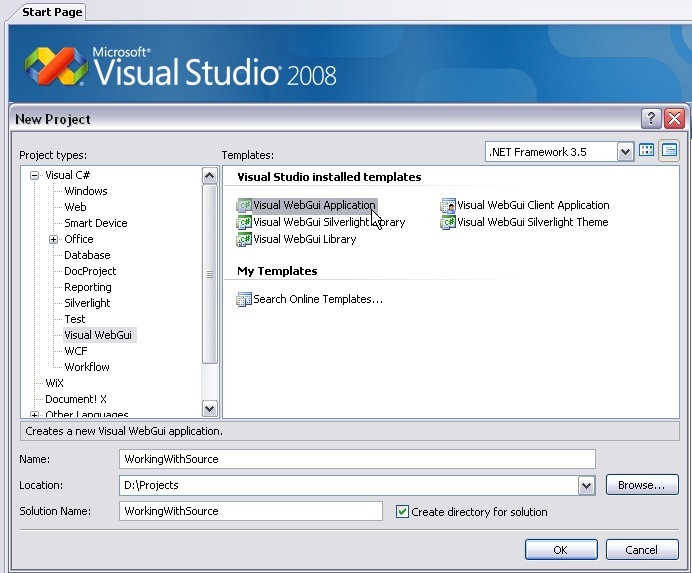Click the Cancel button
This screenshot has width=692, height=573.
click(642, 550)
